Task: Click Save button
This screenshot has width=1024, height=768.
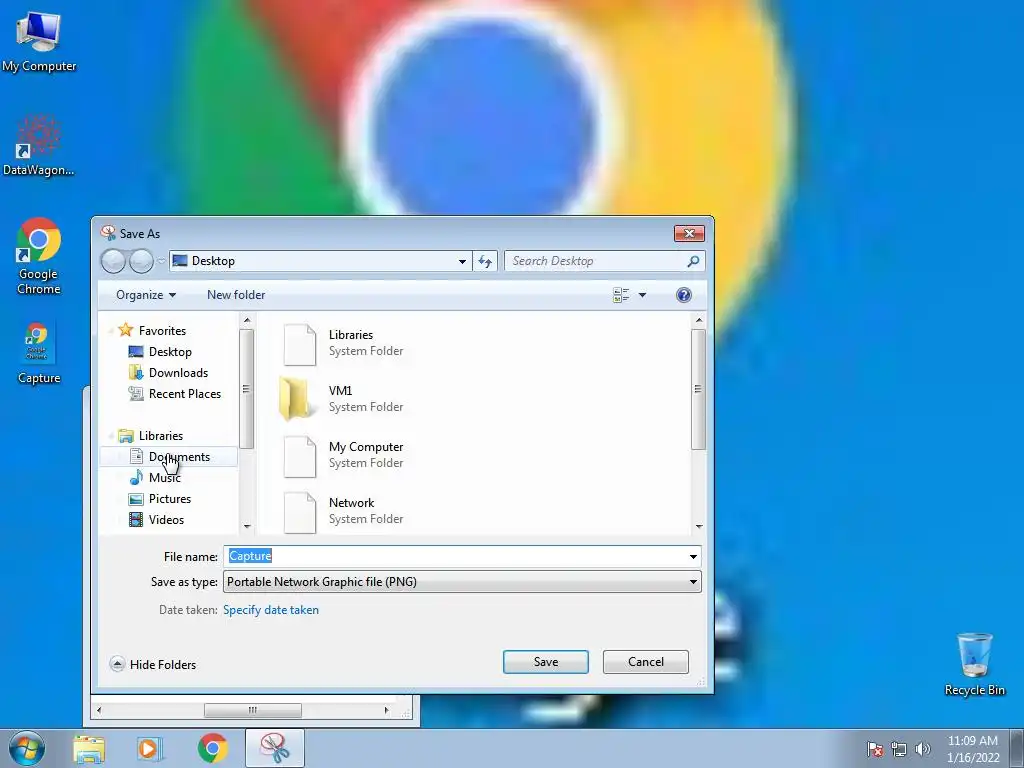Action: tap(545, 662)
